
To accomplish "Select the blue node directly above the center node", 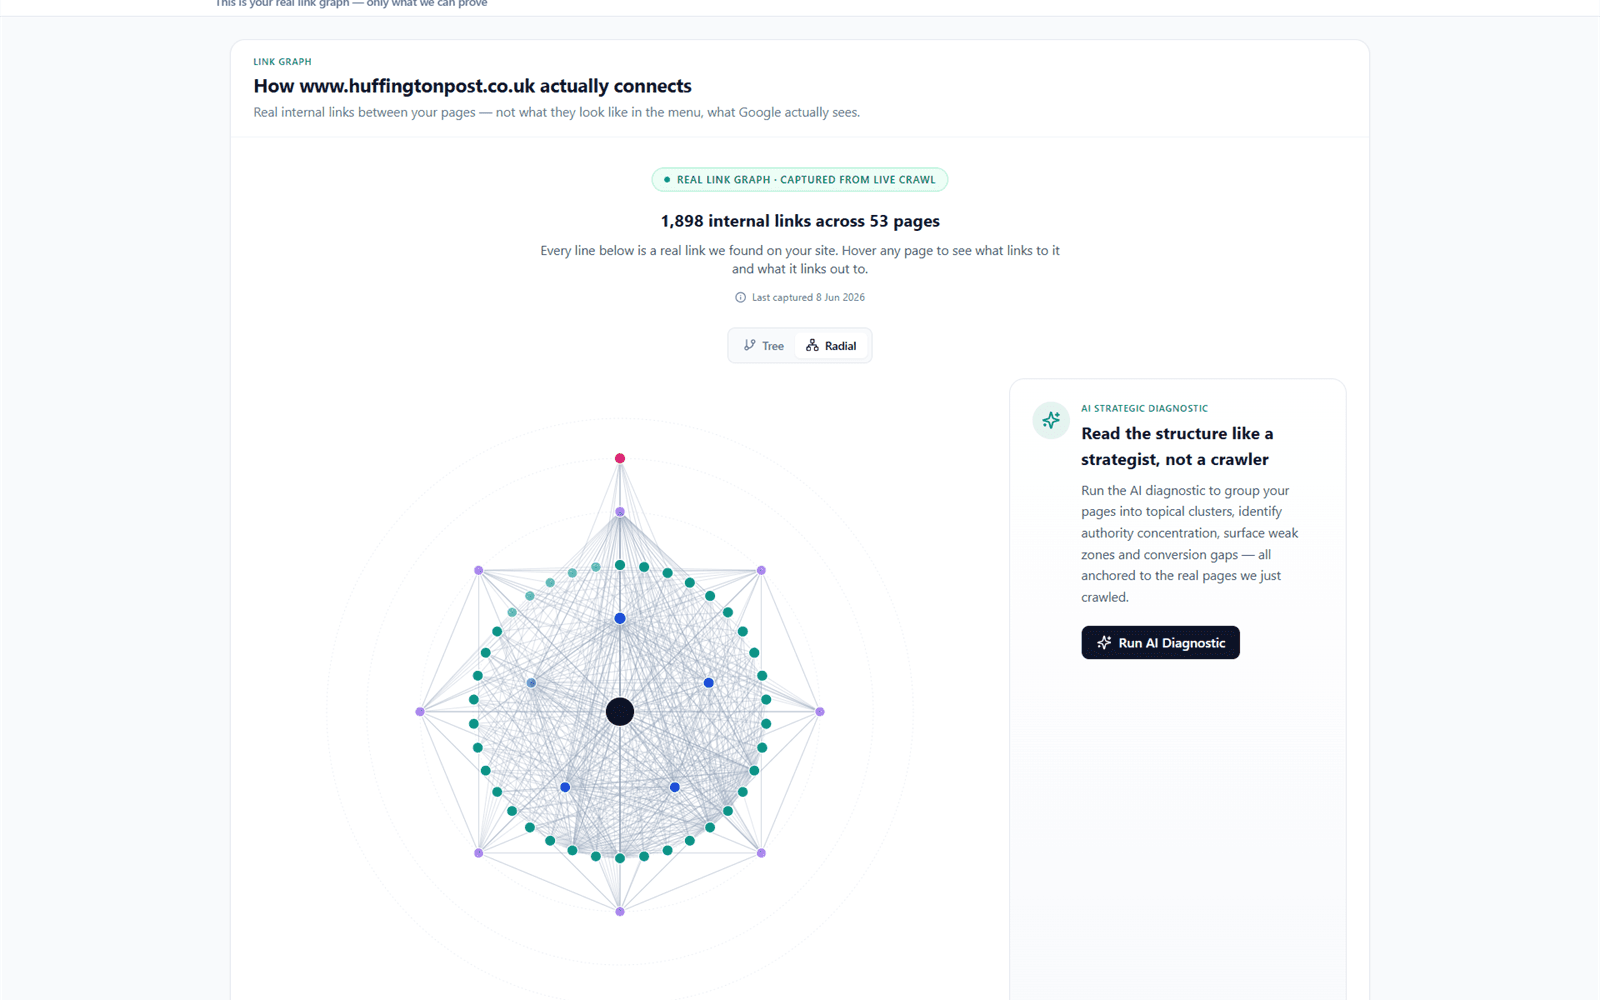I will pos(620,619).
